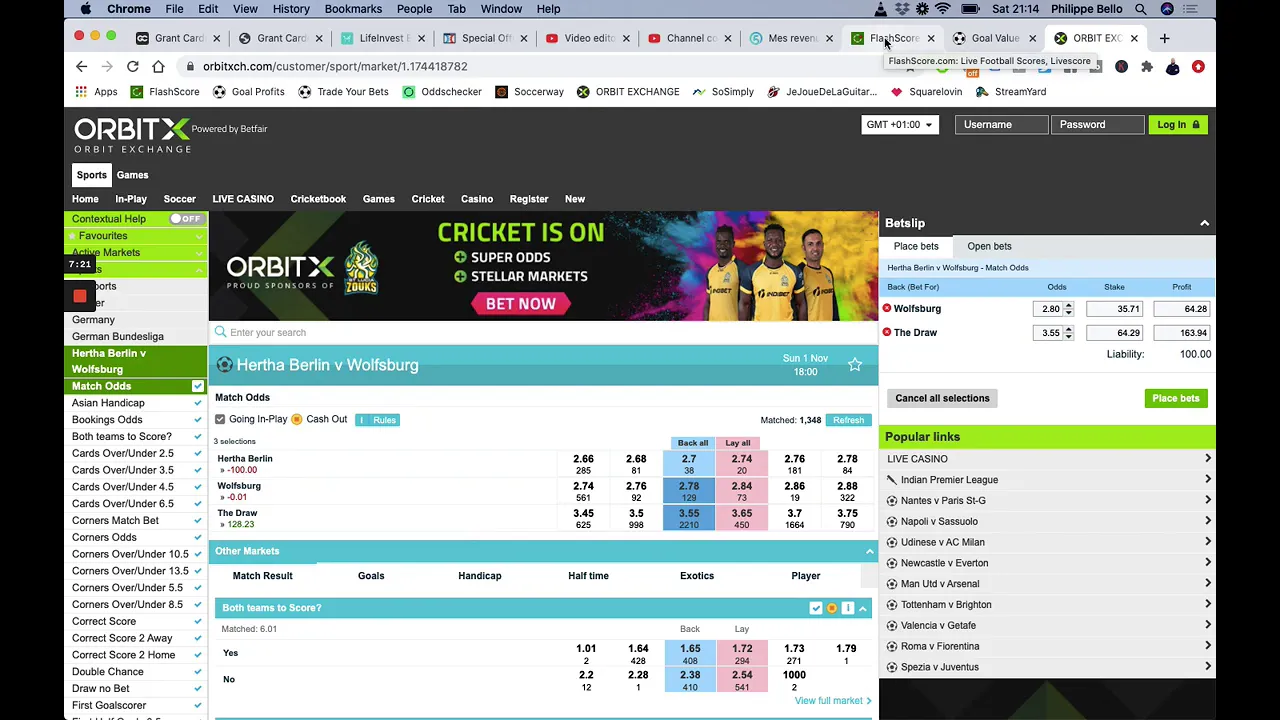Image resolution: width=1280 pixels, height=720 pixels.
Task: Stop the red screen recording button
Action: pos(80,296)
